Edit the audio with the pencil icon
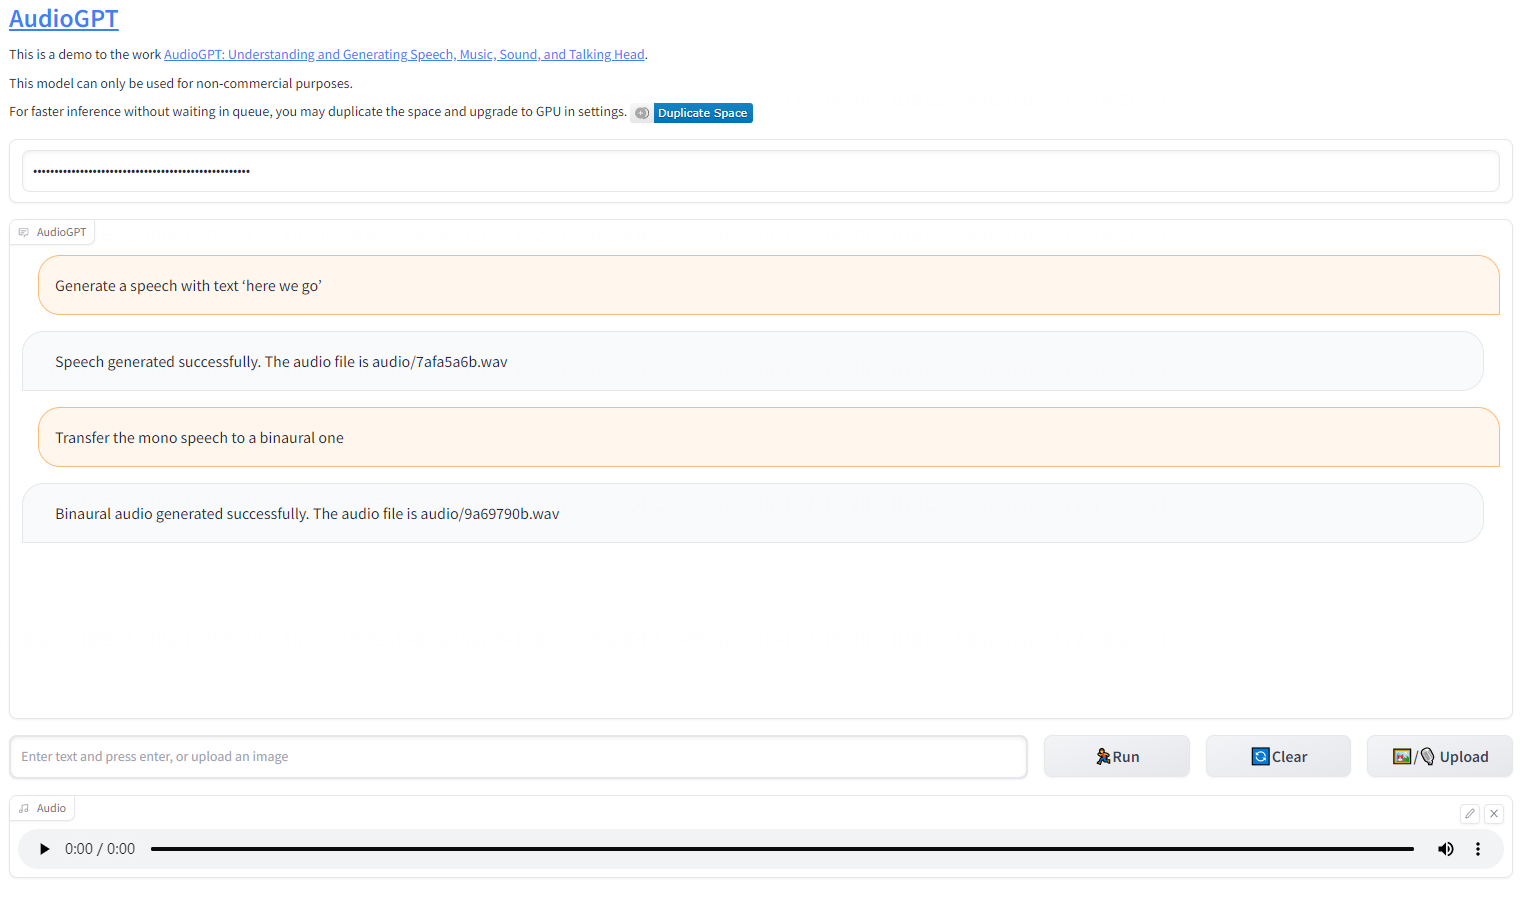 click(1470, 814)
